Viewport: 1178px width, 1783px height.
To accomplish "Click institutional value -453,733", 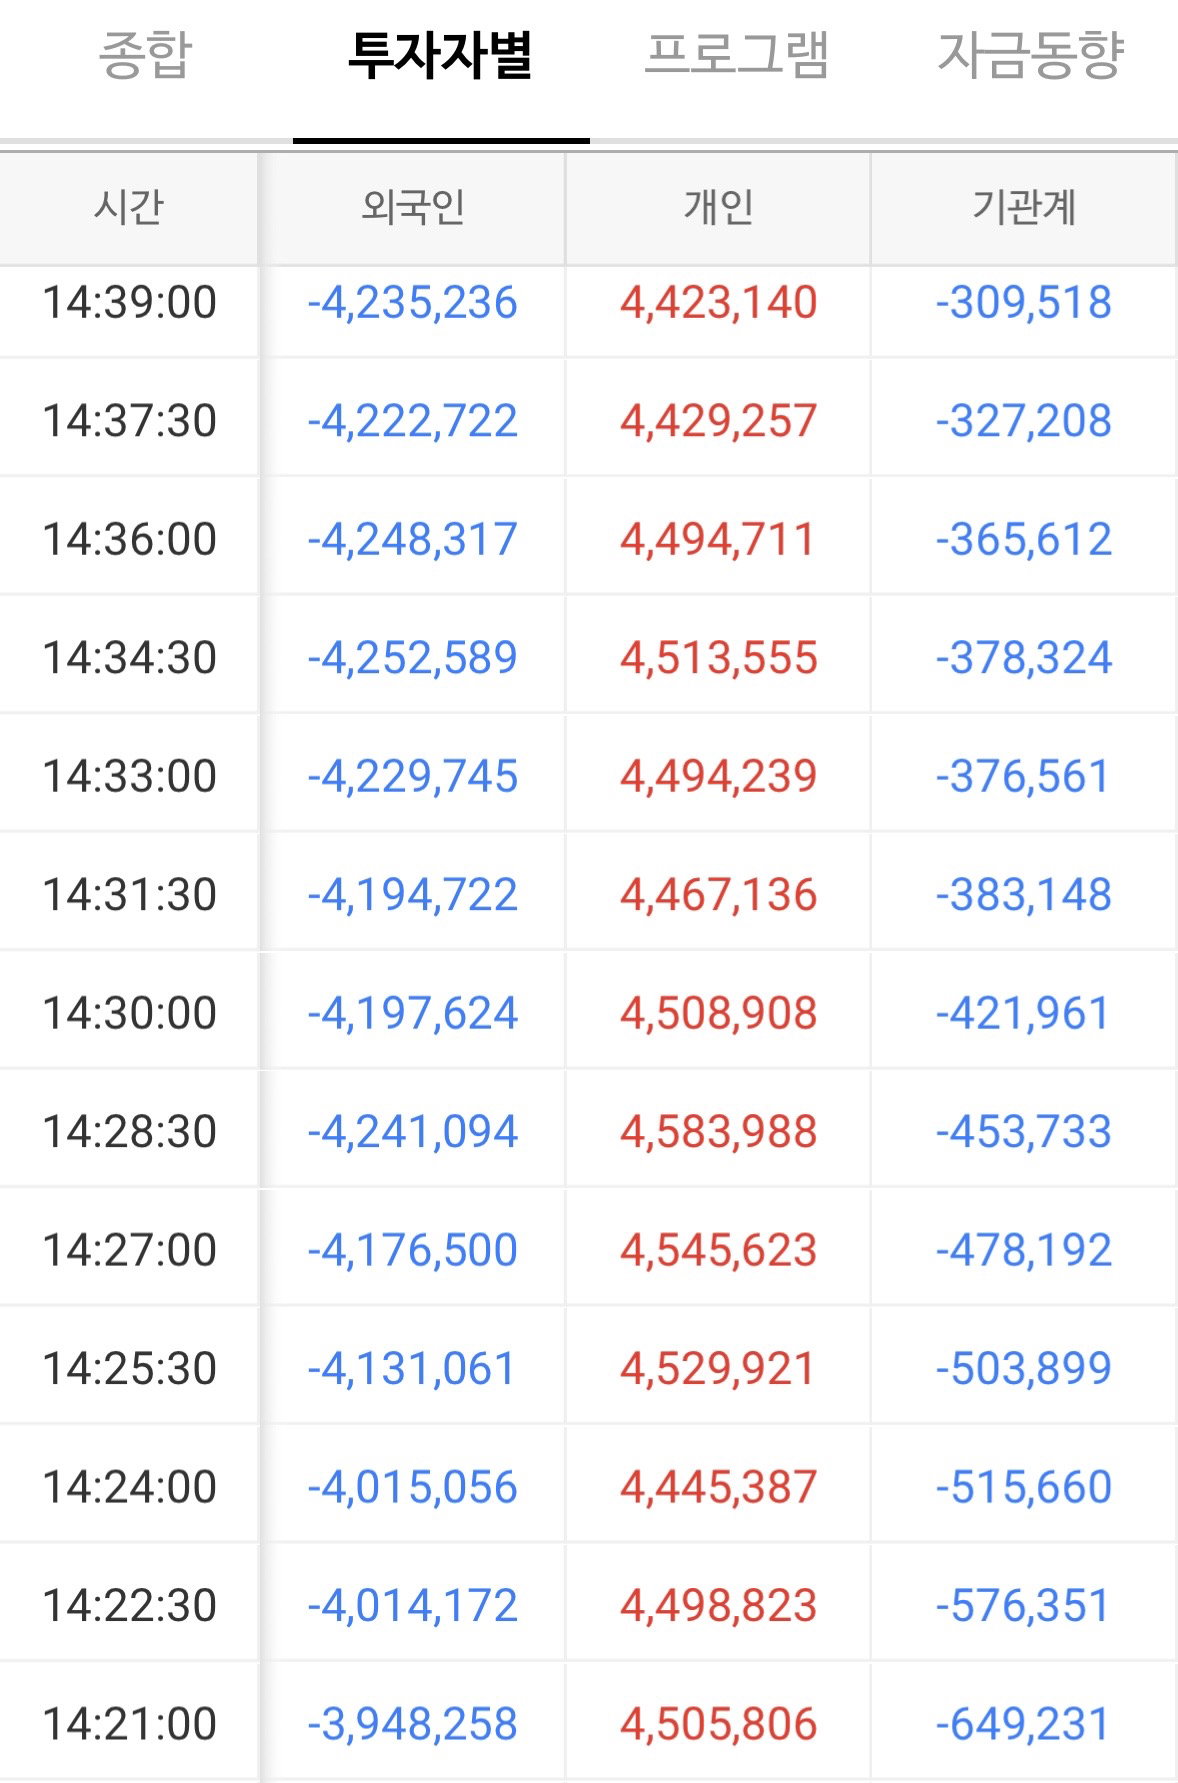I will click(x=1024, y=1132).
